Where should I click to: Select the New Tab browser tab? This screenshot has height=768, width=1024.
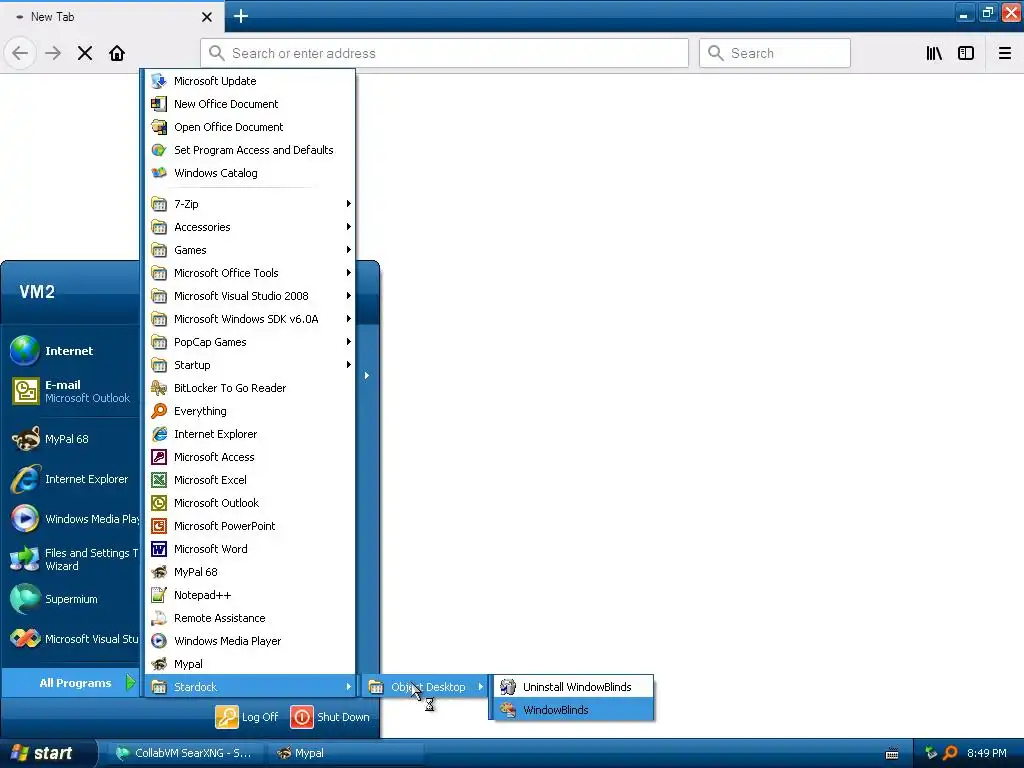point(111,17)
